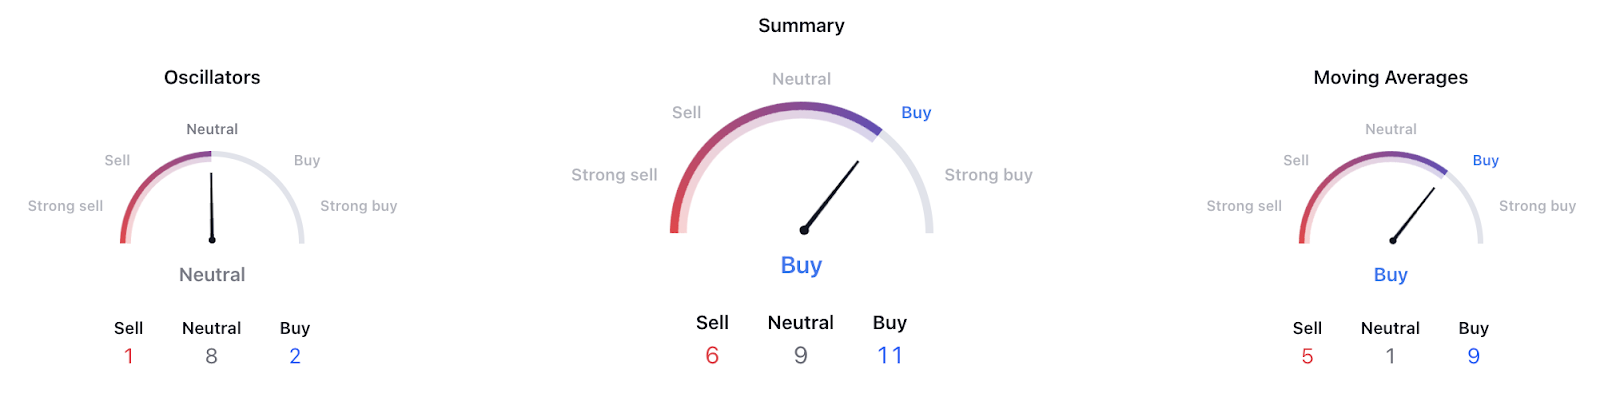This screenshot has height=417, width=1600.
Task: Click the large blue Buy result under Summary gauge
Action: [x=801, y=265]
